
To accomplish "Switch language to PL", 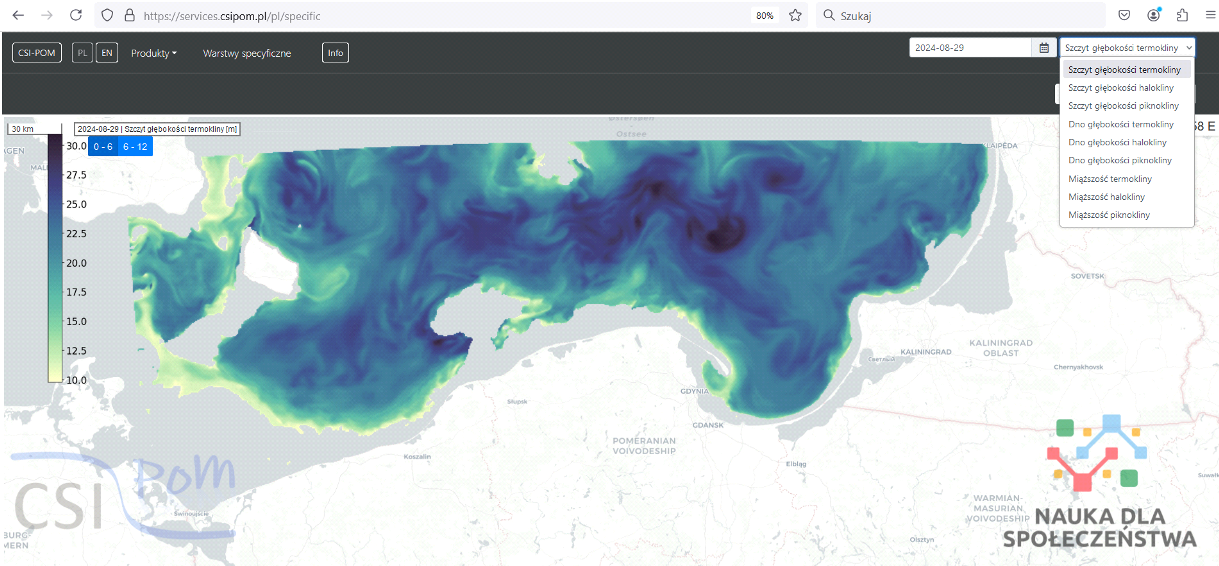I will click(83, 53).
